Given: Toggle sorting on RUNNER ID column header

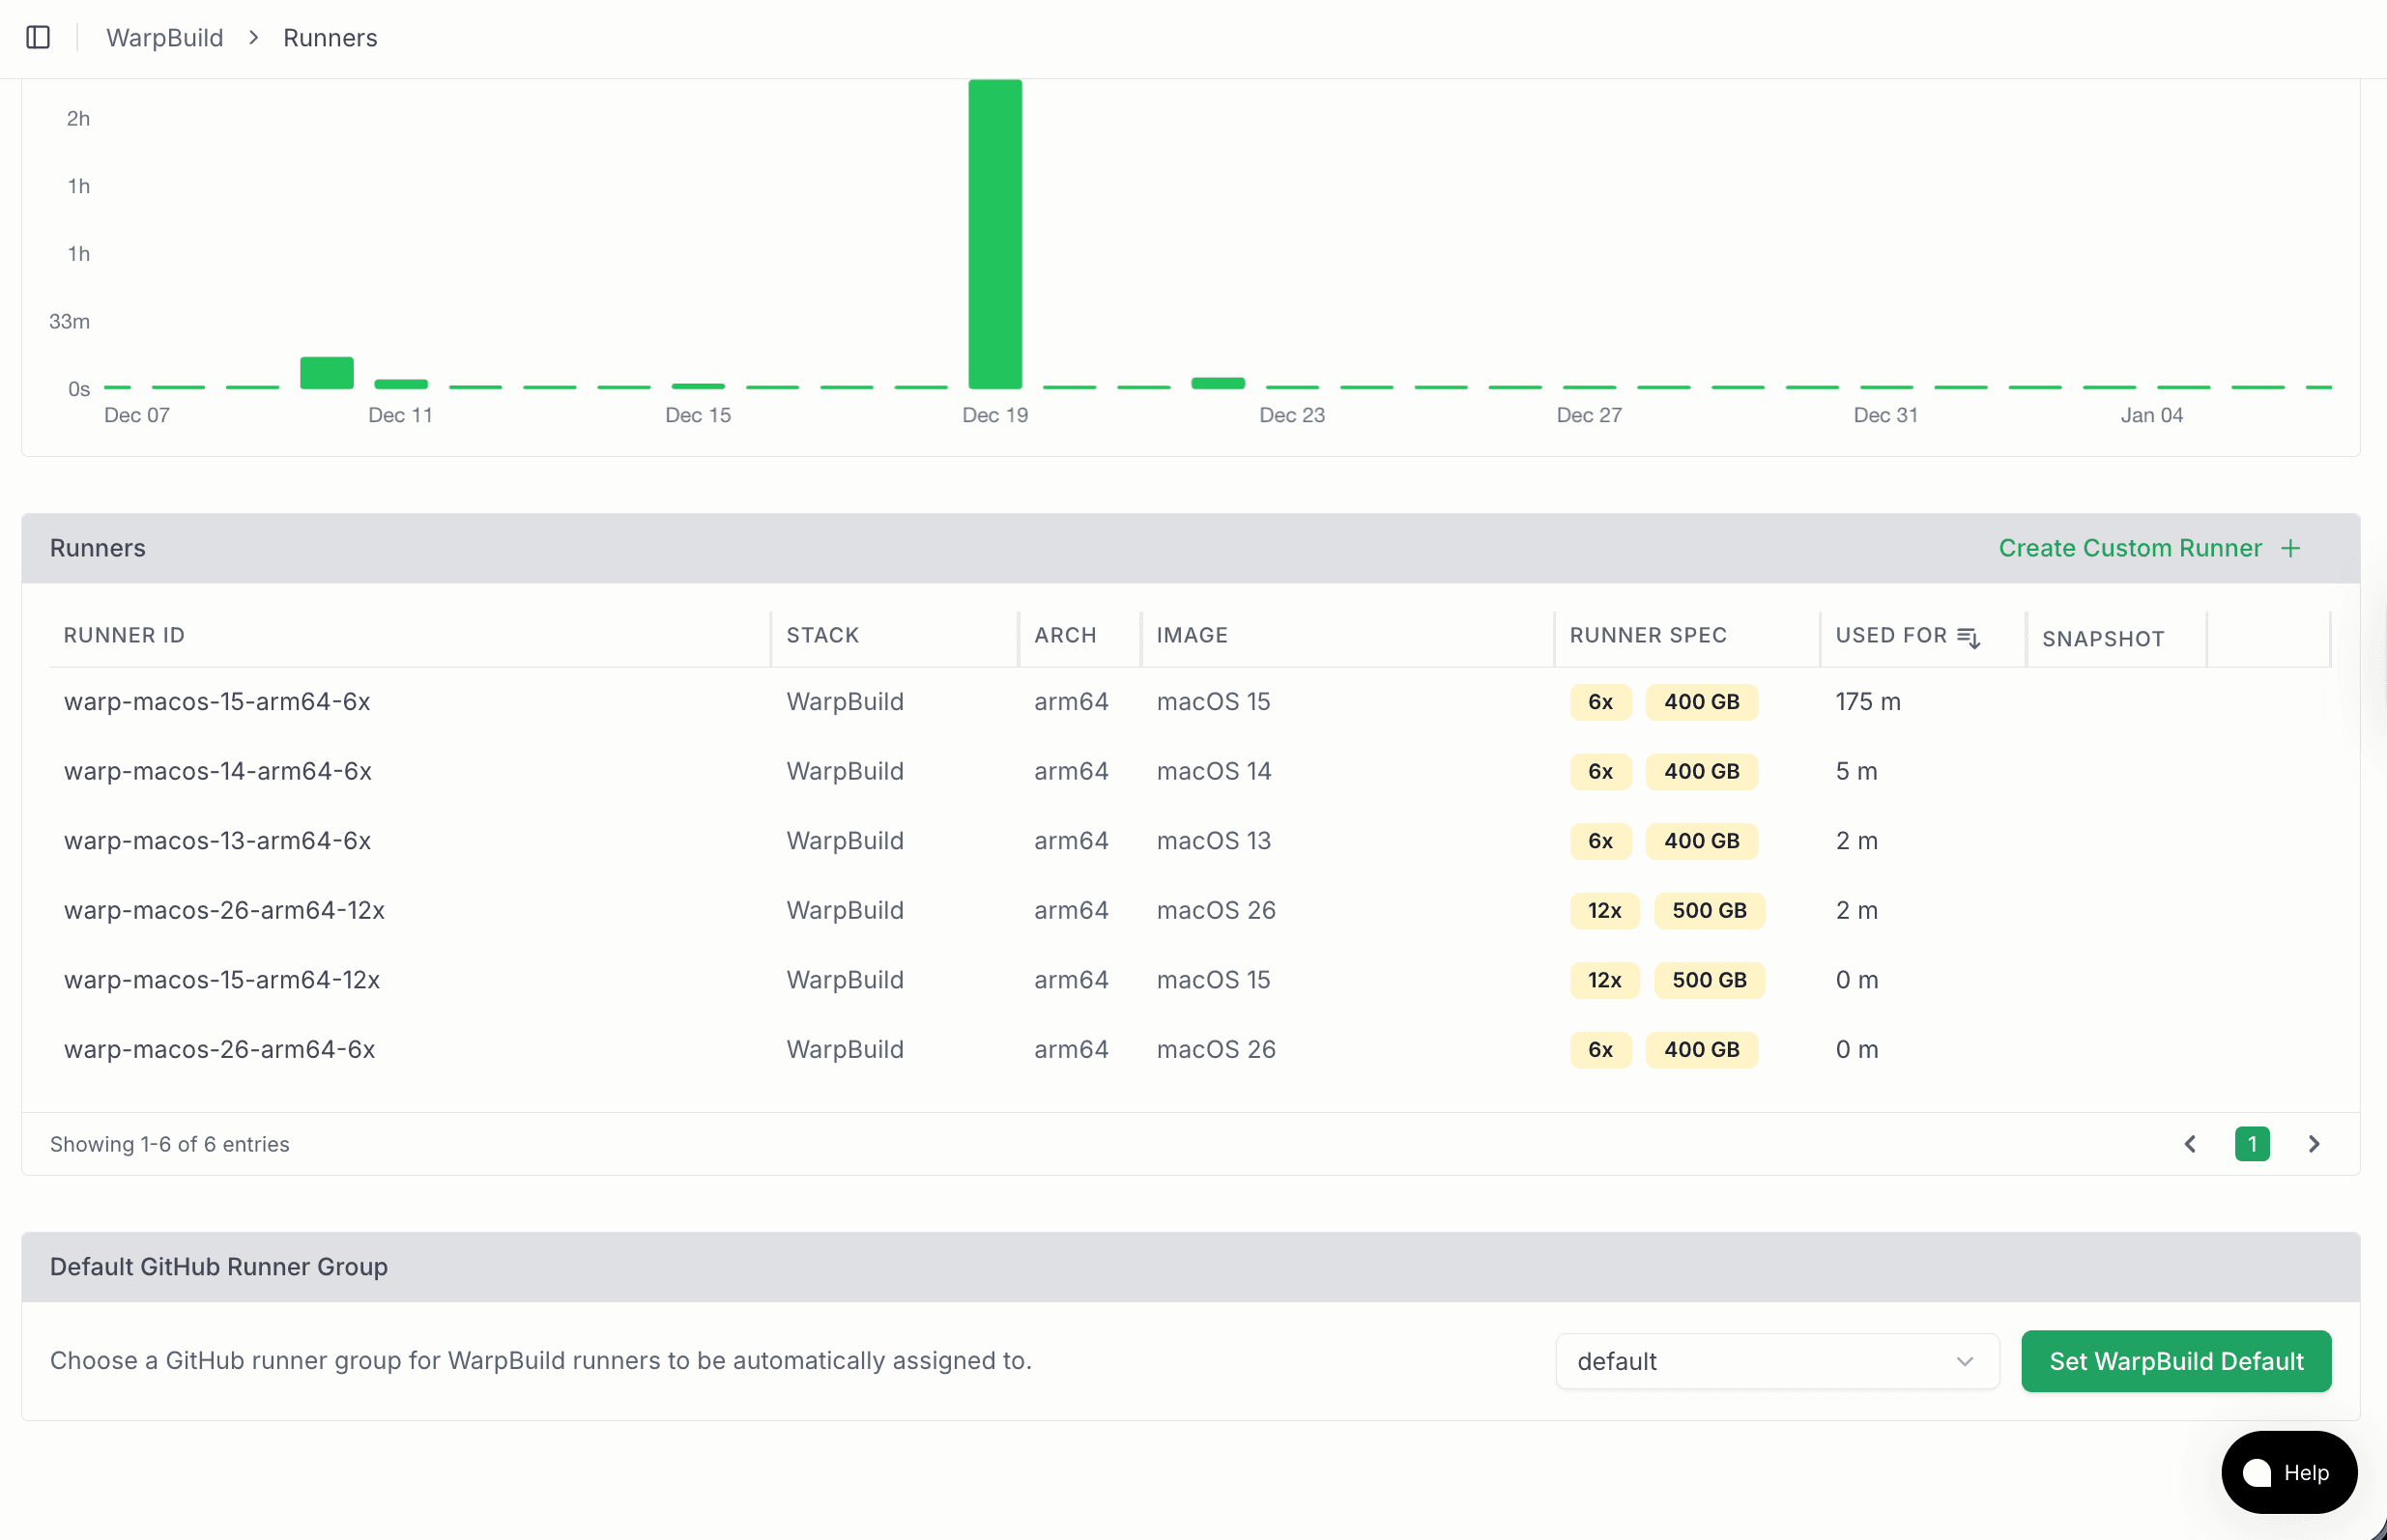Looking at the screenshot, I should [x=124, y=634].
